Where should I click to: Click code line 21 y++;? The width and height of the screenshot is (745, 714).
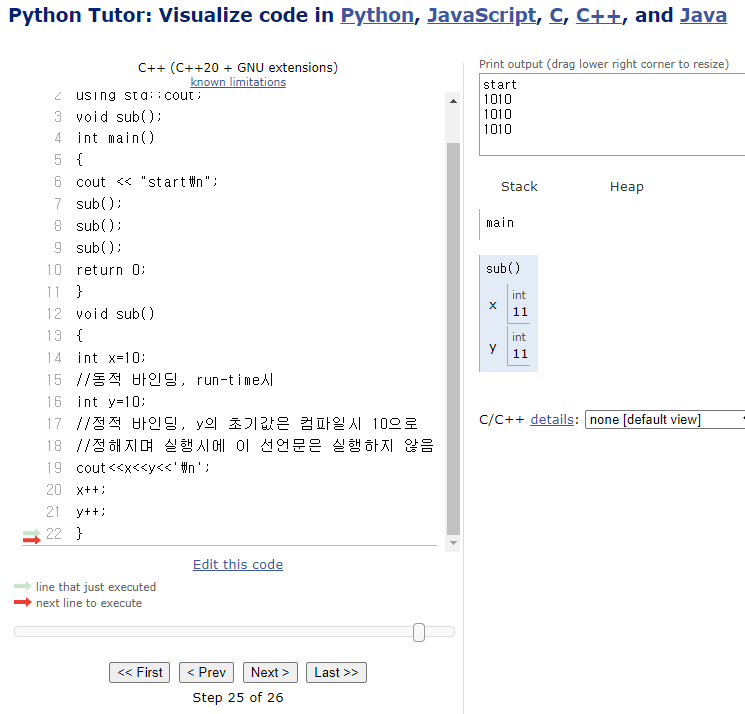point(91,512)
